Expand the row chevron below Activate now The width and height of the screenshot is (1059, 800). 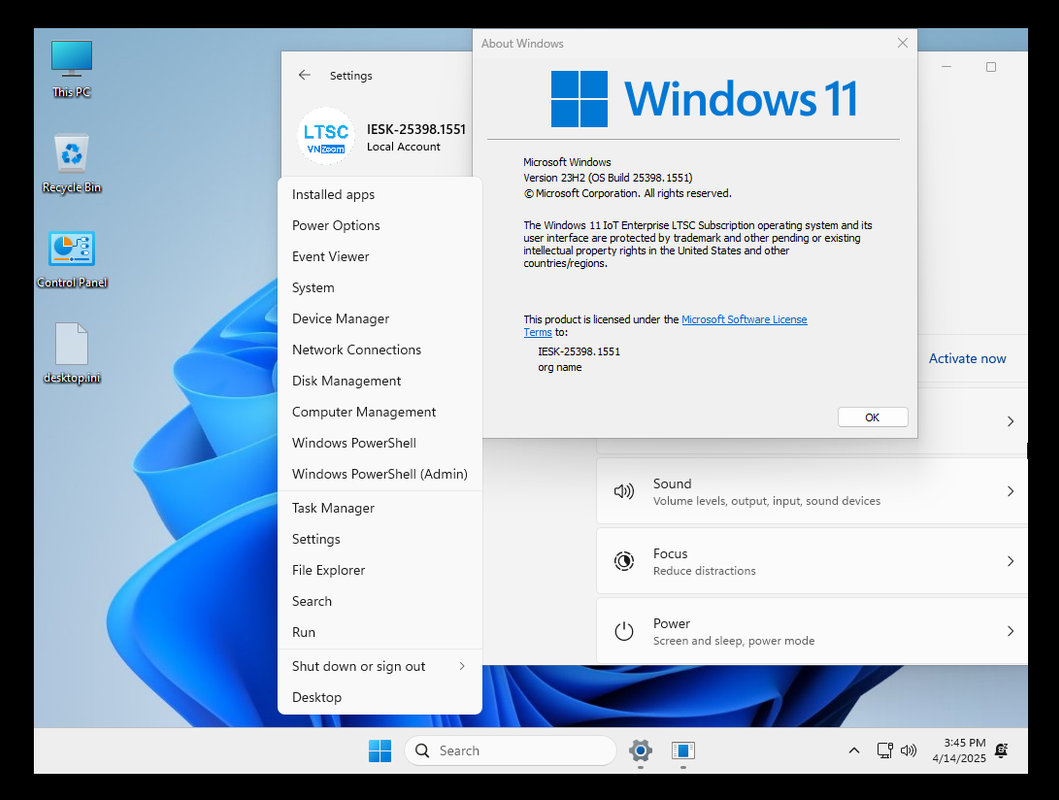1010,421
